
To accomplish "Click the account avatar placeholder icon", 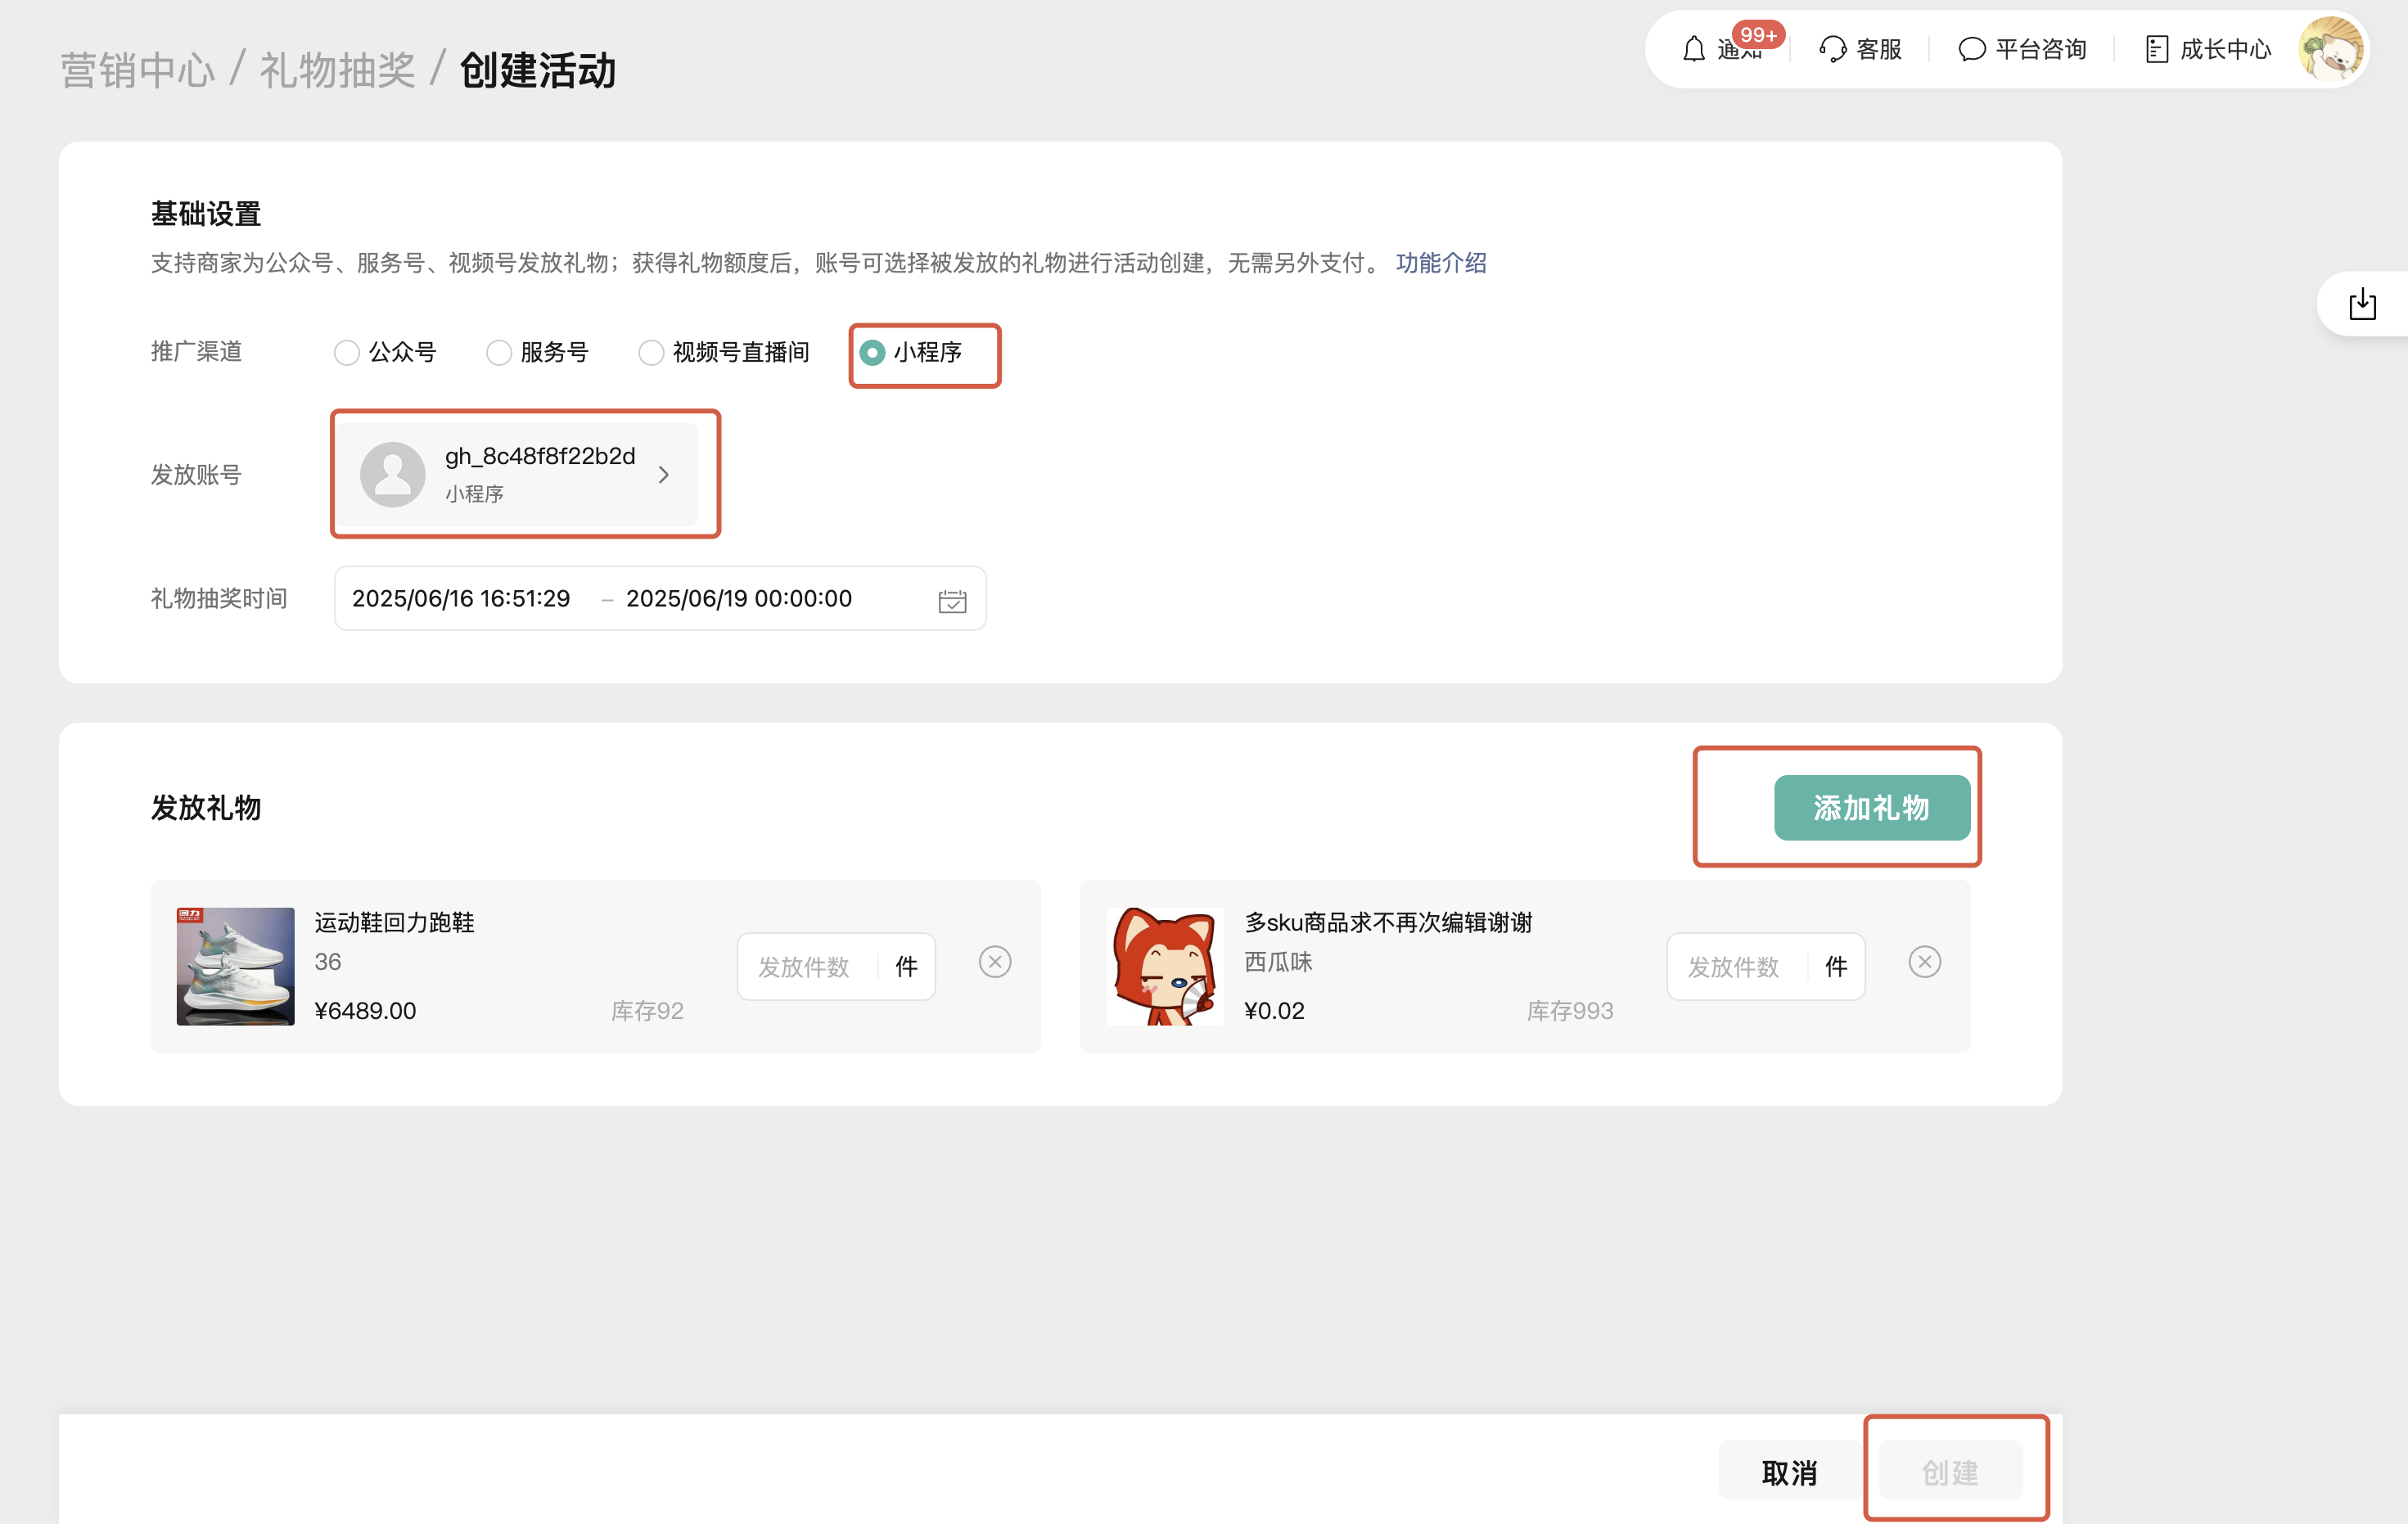I will (x=392, y=474).
